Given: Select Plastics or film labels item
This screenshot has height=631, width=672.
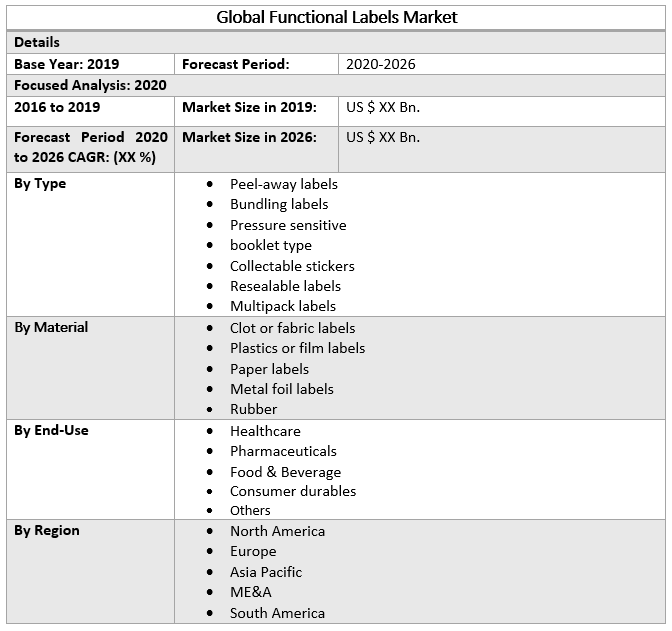Looking at the screenshot, I should [x=297, y=348].
